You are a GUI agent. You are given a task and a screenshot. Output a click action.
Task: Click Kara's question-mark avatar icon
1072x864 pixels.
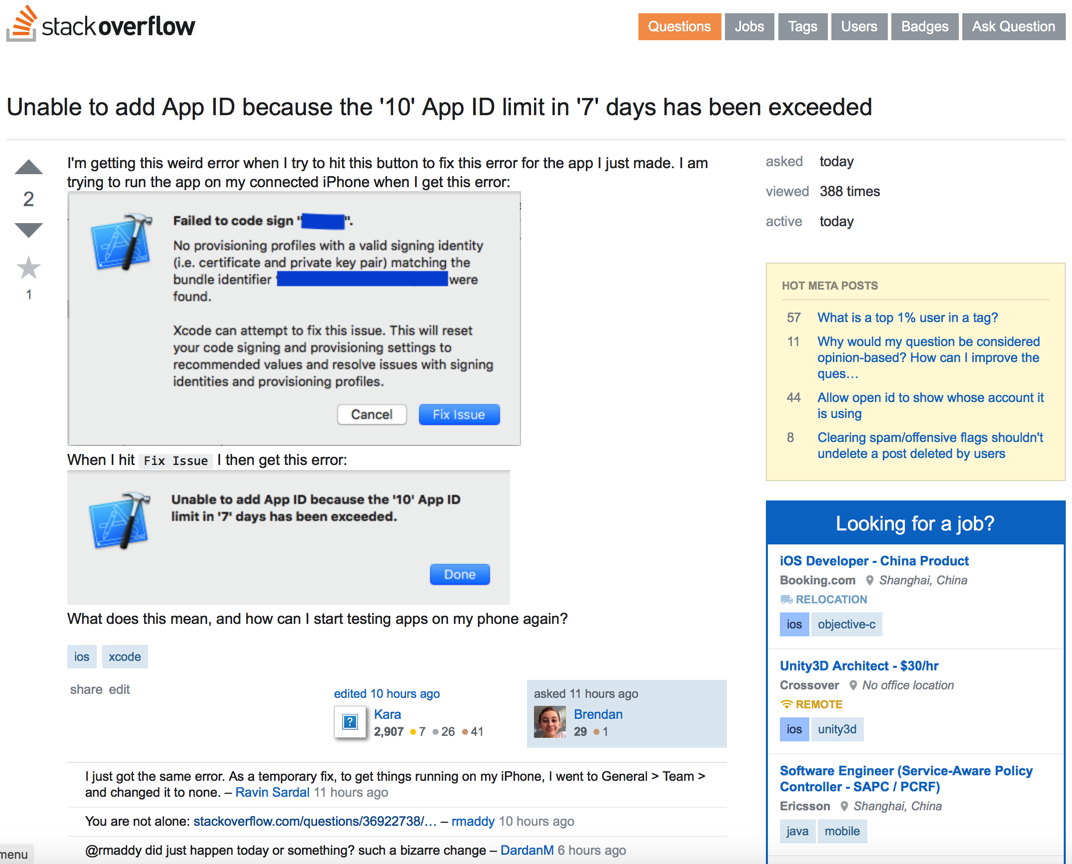349,722
